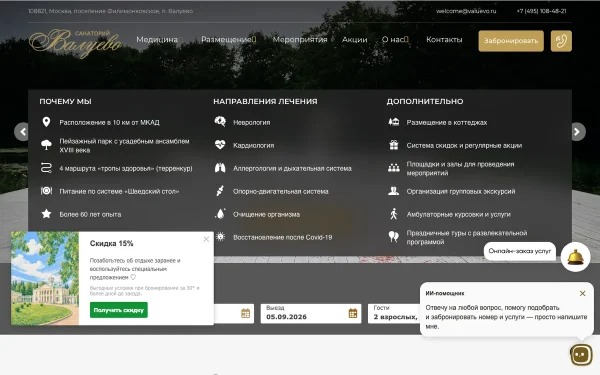This screenshot has width=600, height=375.
Task: Click the Неврология link
Action: (252, 122)
